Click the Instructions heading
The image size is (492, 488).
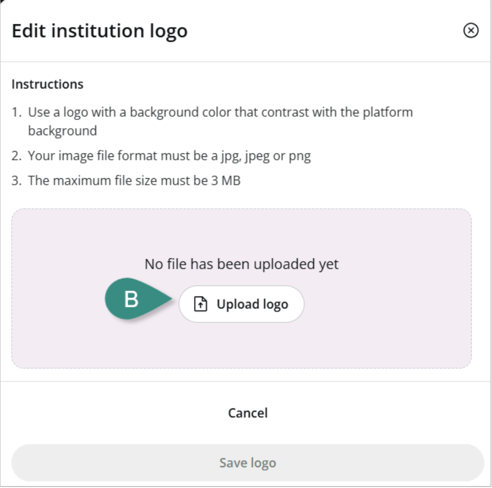pyautogui.click(x=47, y=84)
